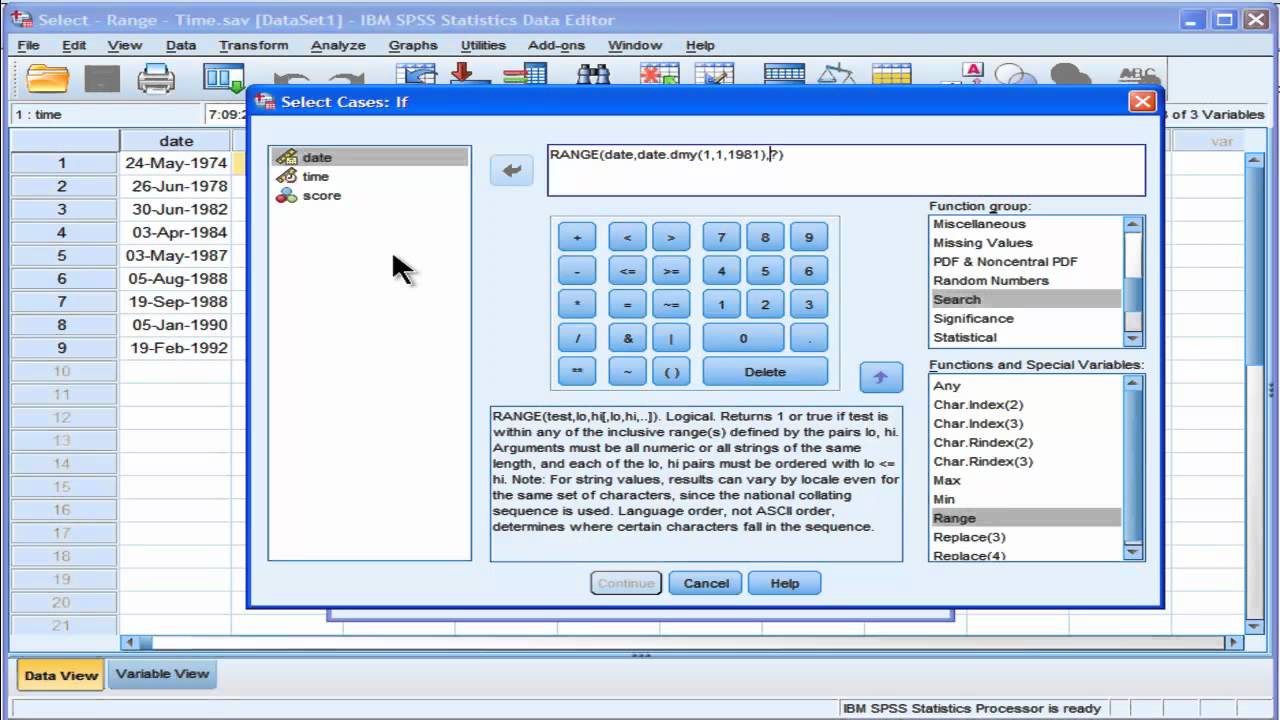
Task: Open the Analyze menu
Action: click(x=338, y=45)
